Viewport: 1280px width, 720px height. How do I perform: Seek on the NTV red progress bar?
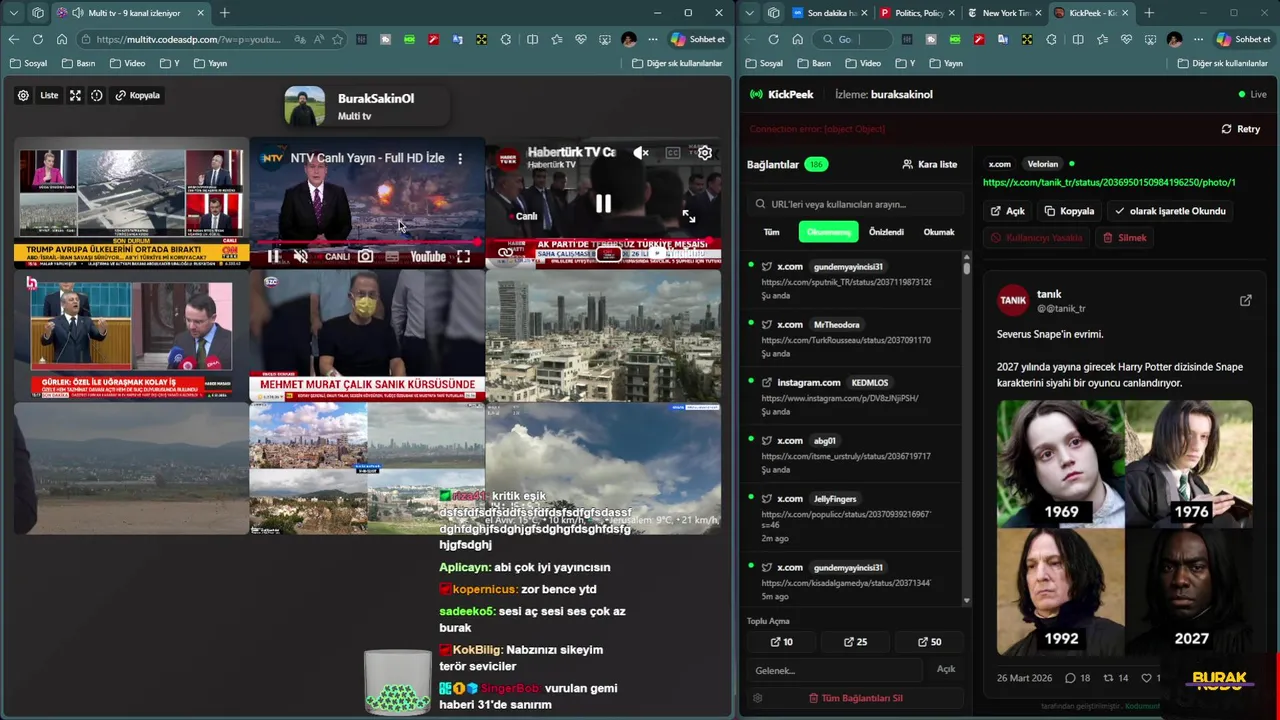[367, 243]
